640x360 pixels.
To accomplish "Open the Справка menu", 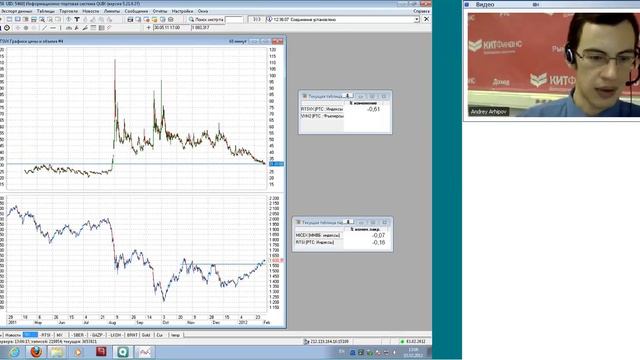I will click(421, 11).
